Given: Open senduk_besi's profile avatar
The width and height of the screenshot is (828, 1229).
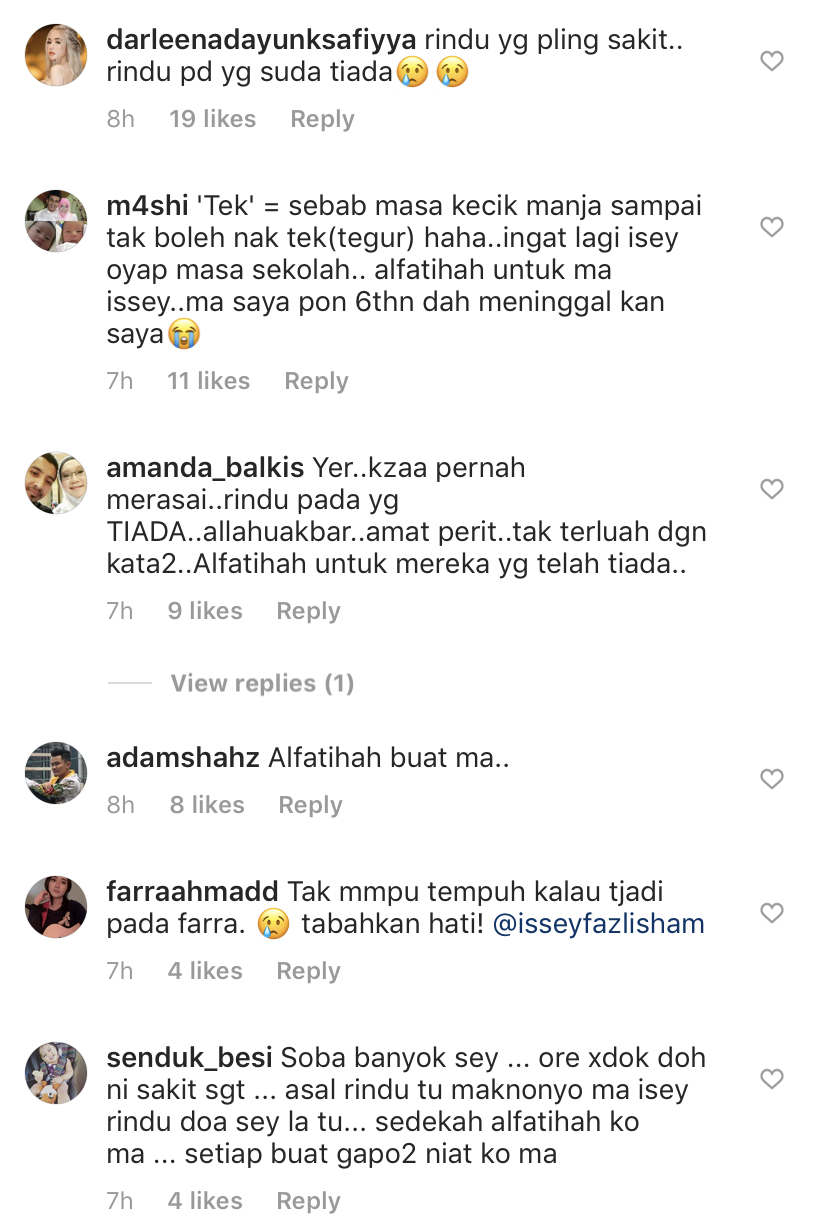Looking at the screenshot, I should coord(56,1072).
